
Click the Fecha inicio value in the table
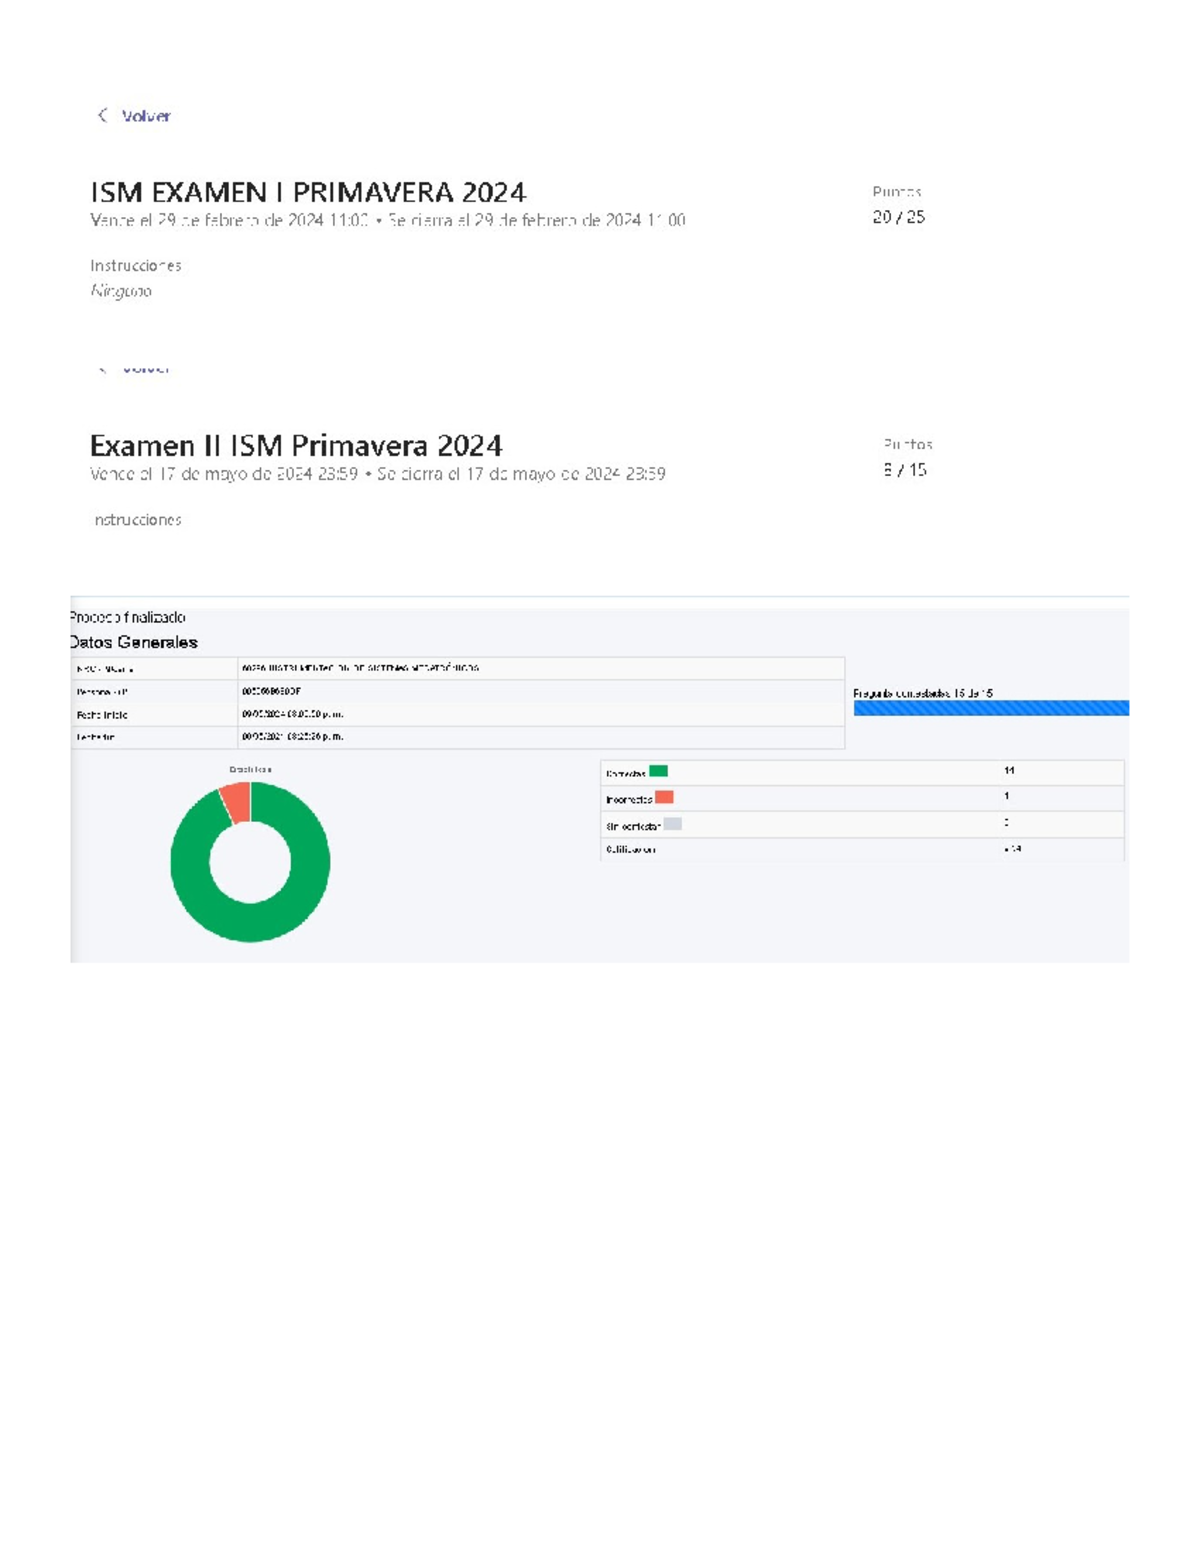pos(292,714)
